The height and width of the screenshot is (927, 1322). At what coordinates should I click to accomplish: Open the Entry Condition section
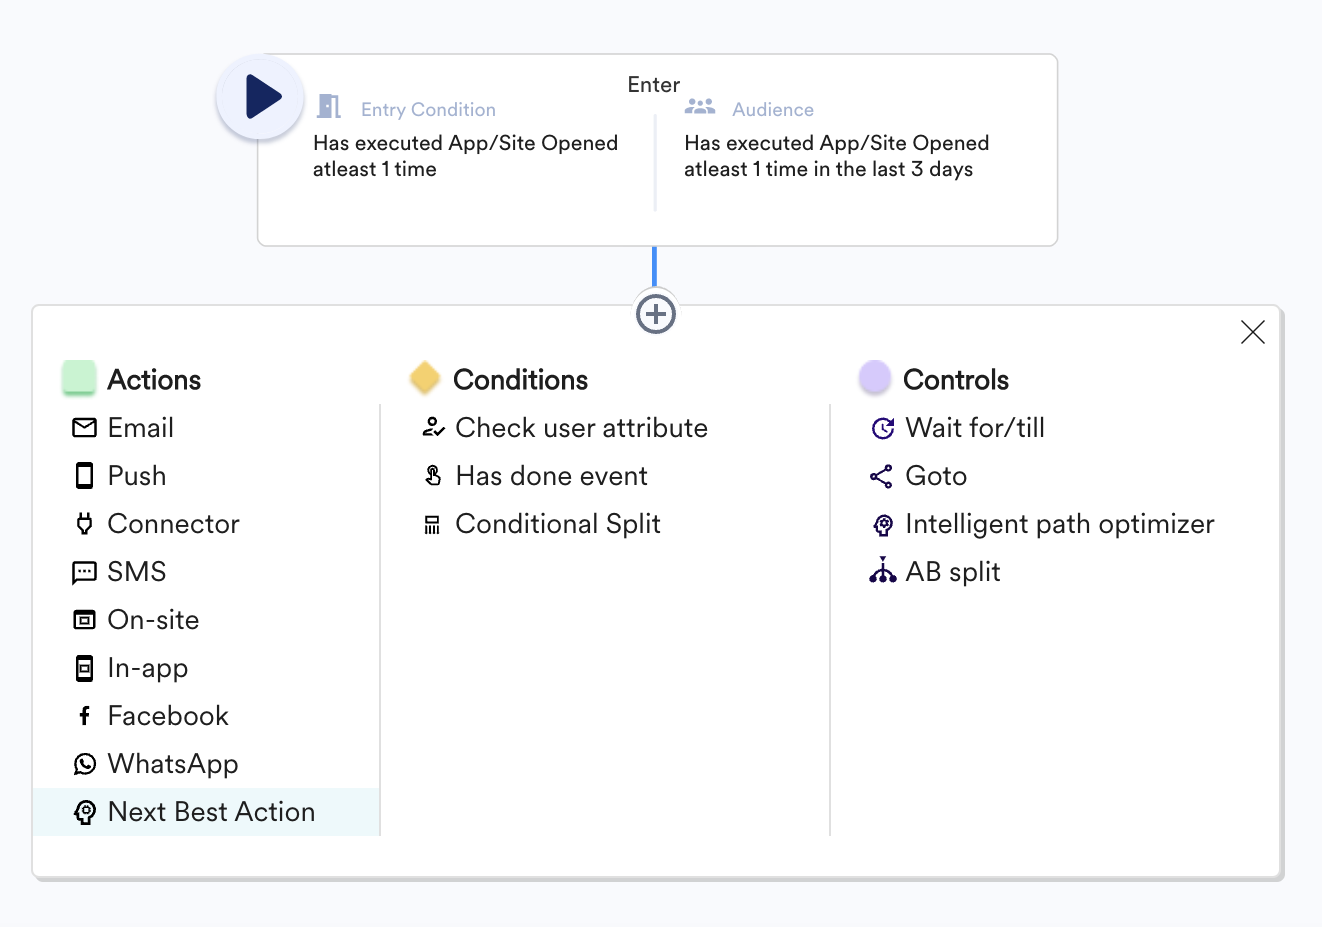428,110
